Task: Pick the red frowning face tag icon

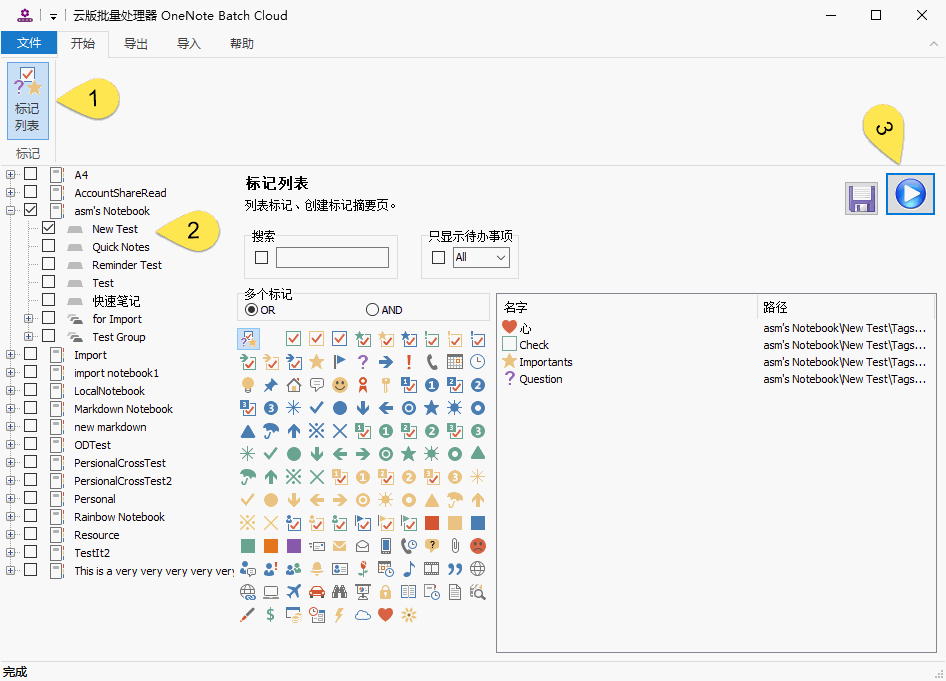Action: pos(477,546)
